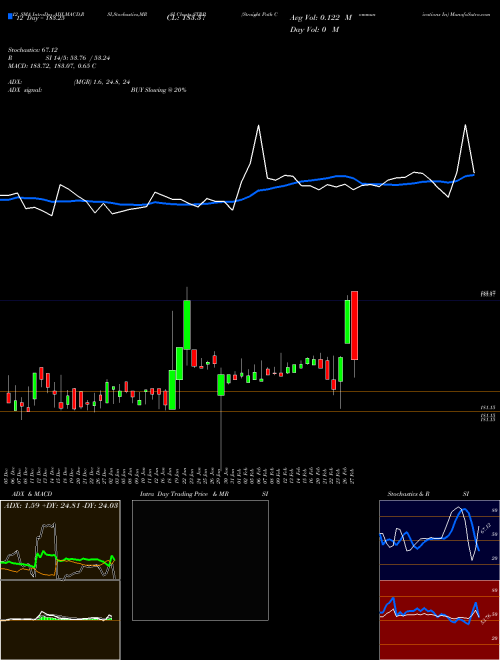Click the "ADX signal:" label
Viewport: 500px width, 660px height.
(25, 90)
